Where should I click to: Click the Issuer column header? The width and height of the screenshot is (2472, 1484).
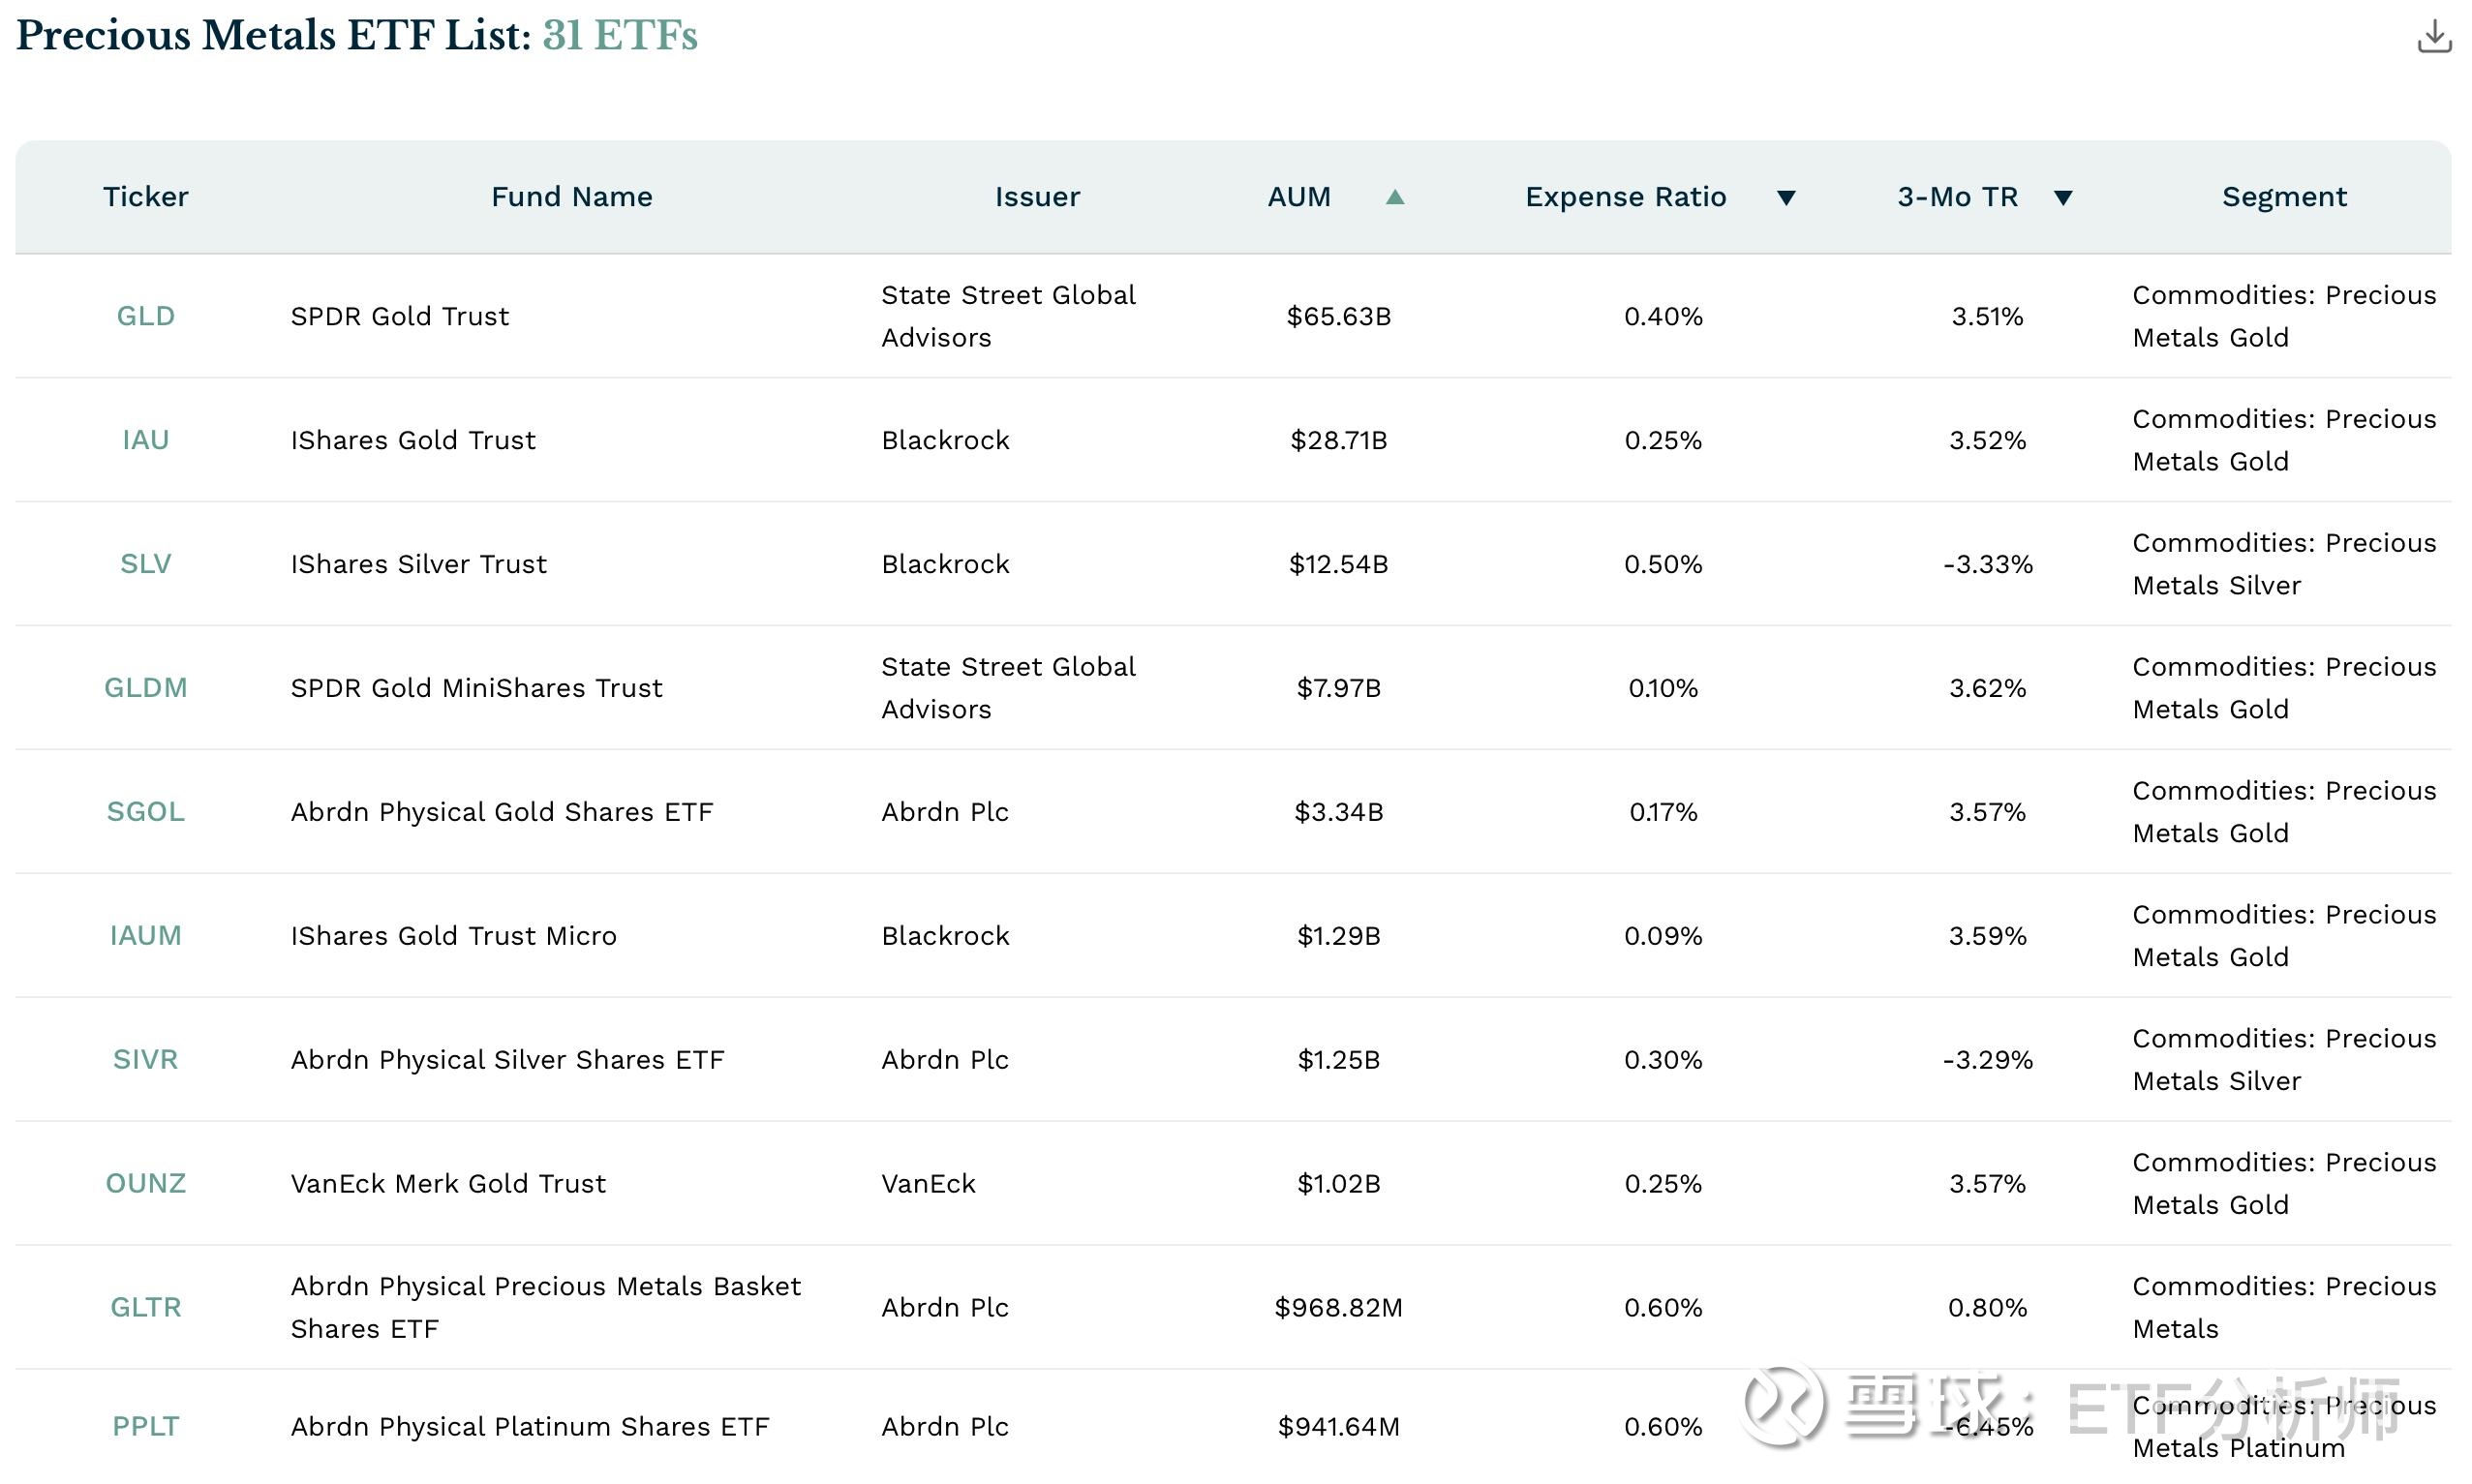pyautogui.click(x=1037, y=197)
